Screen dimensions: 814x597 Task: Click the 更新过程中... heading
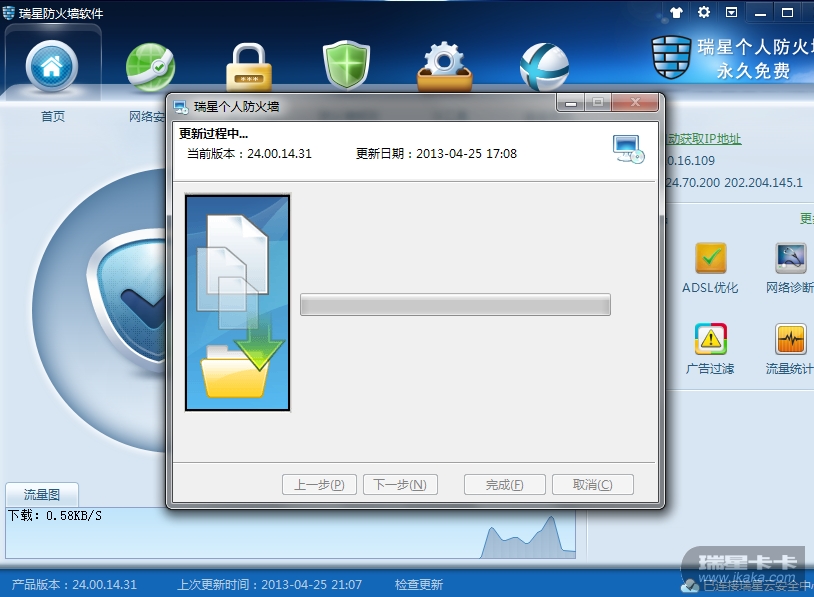pos(213,134)
